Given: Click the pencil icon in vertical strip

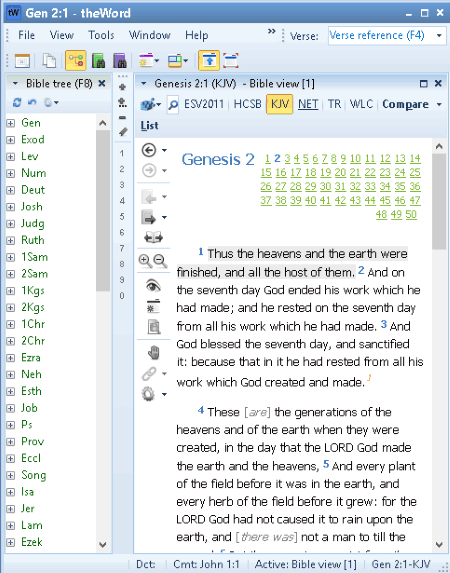Looking at the screenshot, I should (x=123, y=132).
